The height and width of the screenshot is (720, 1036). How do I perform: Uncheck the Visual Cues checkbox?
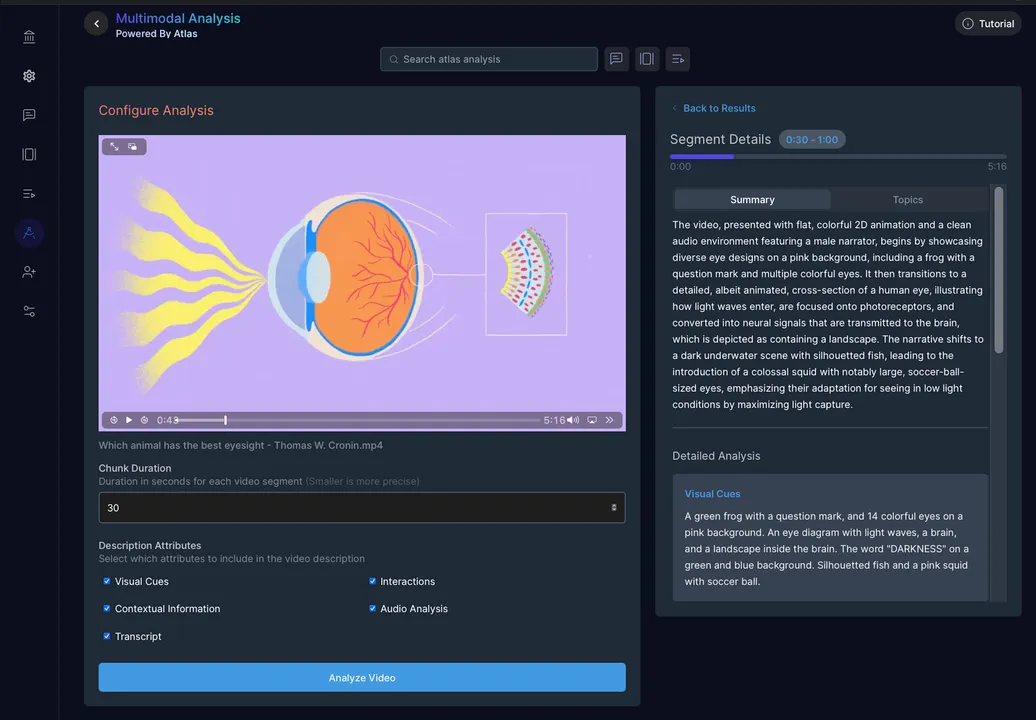click(x=107, y=581)
